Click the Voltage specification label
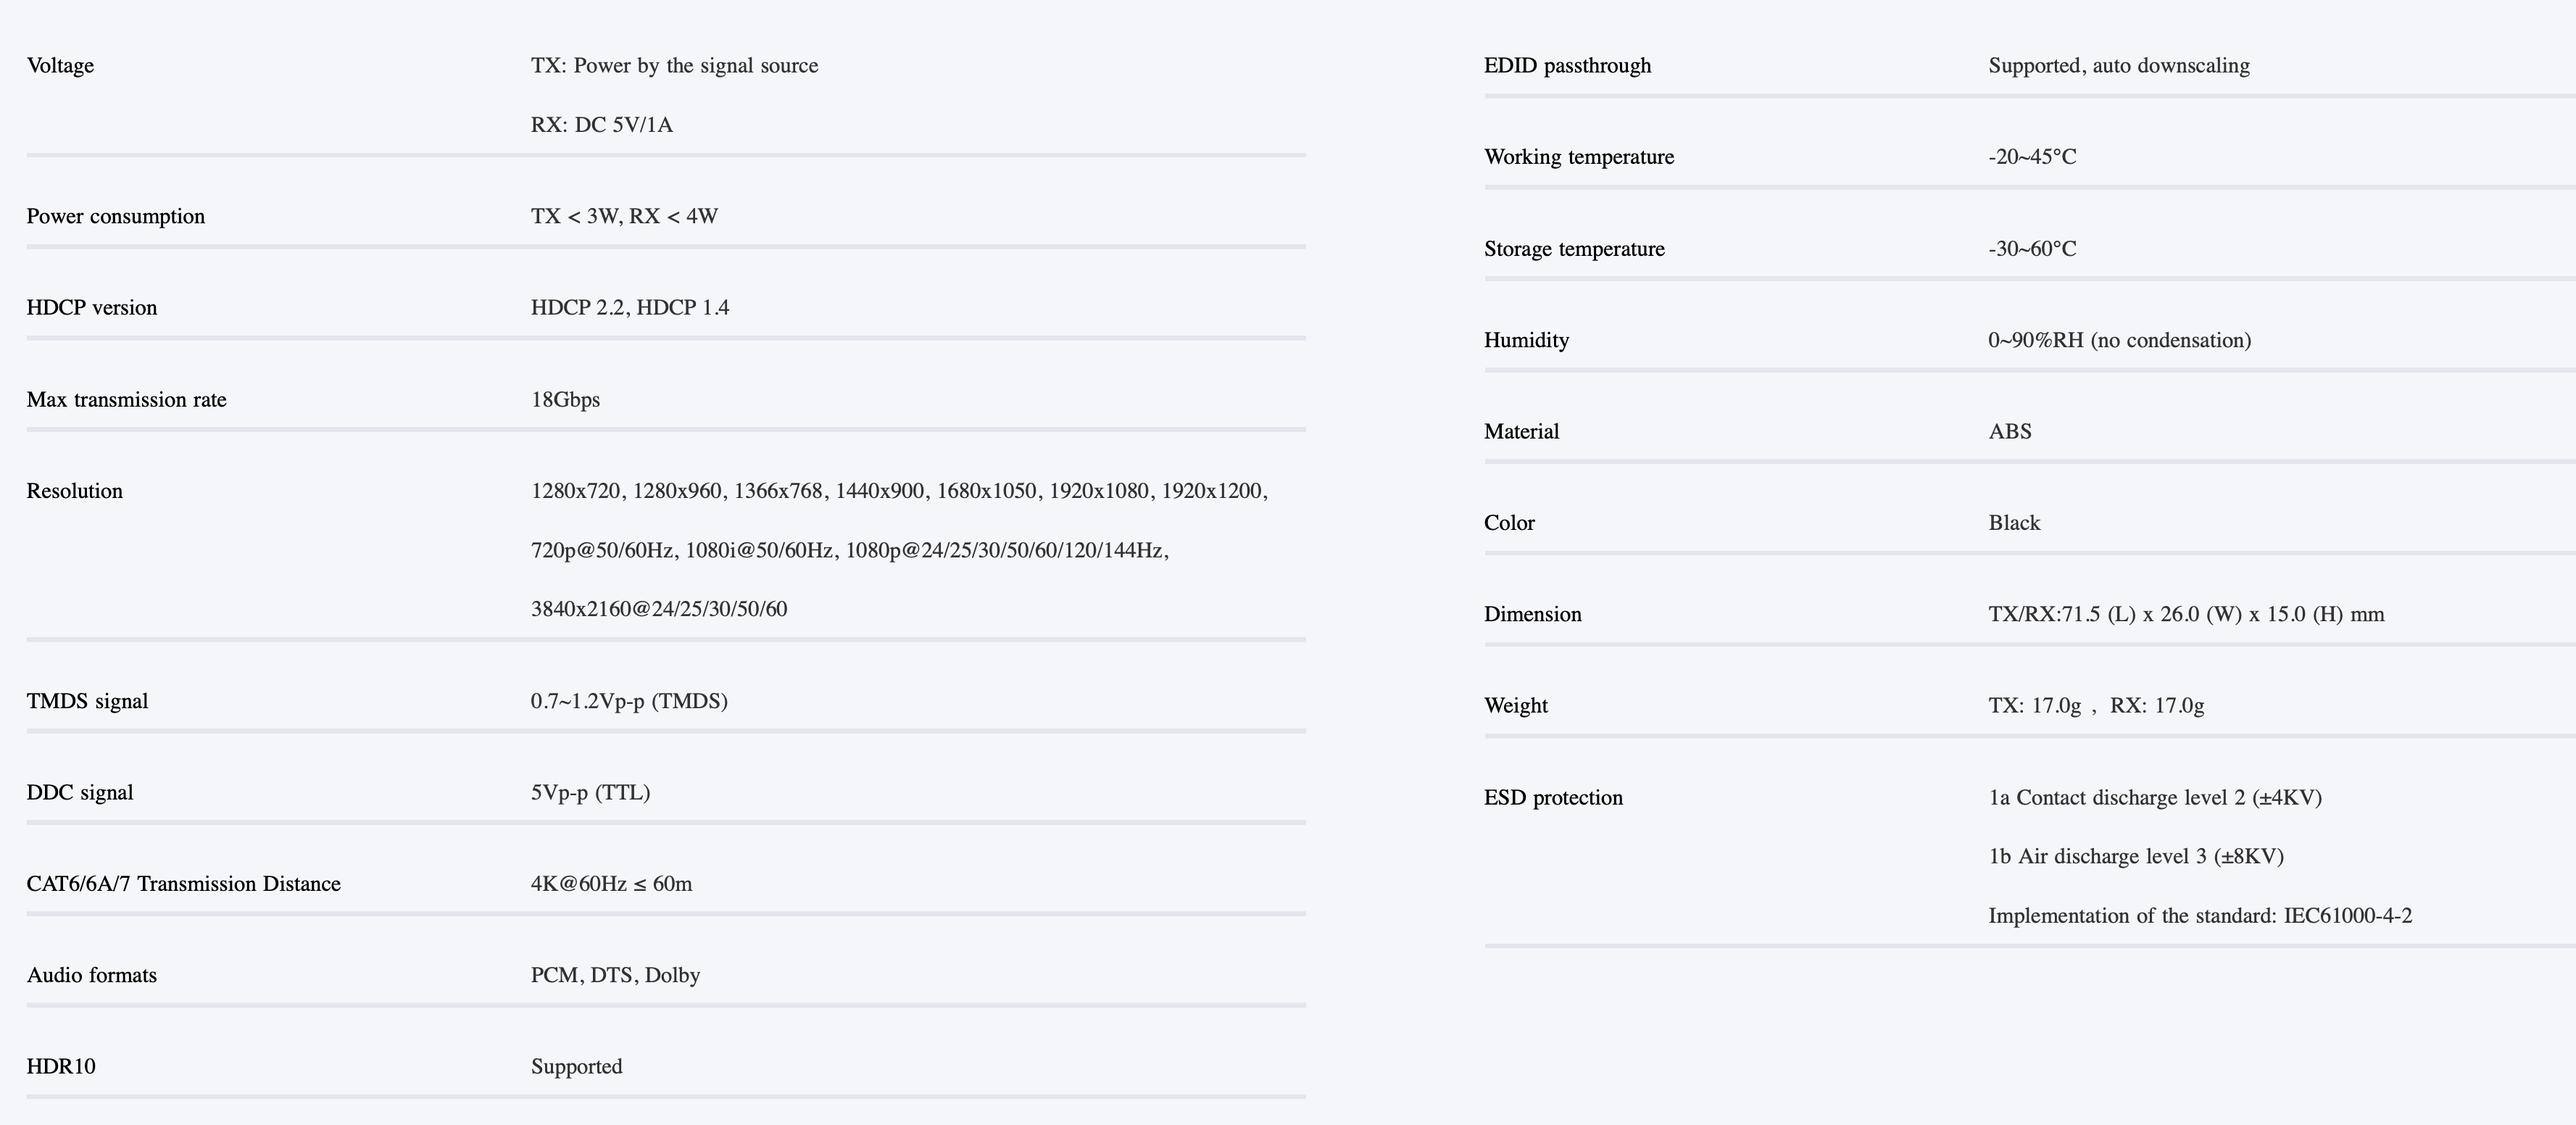Screen dimensions: 2576x1125 tap(60, 66)
